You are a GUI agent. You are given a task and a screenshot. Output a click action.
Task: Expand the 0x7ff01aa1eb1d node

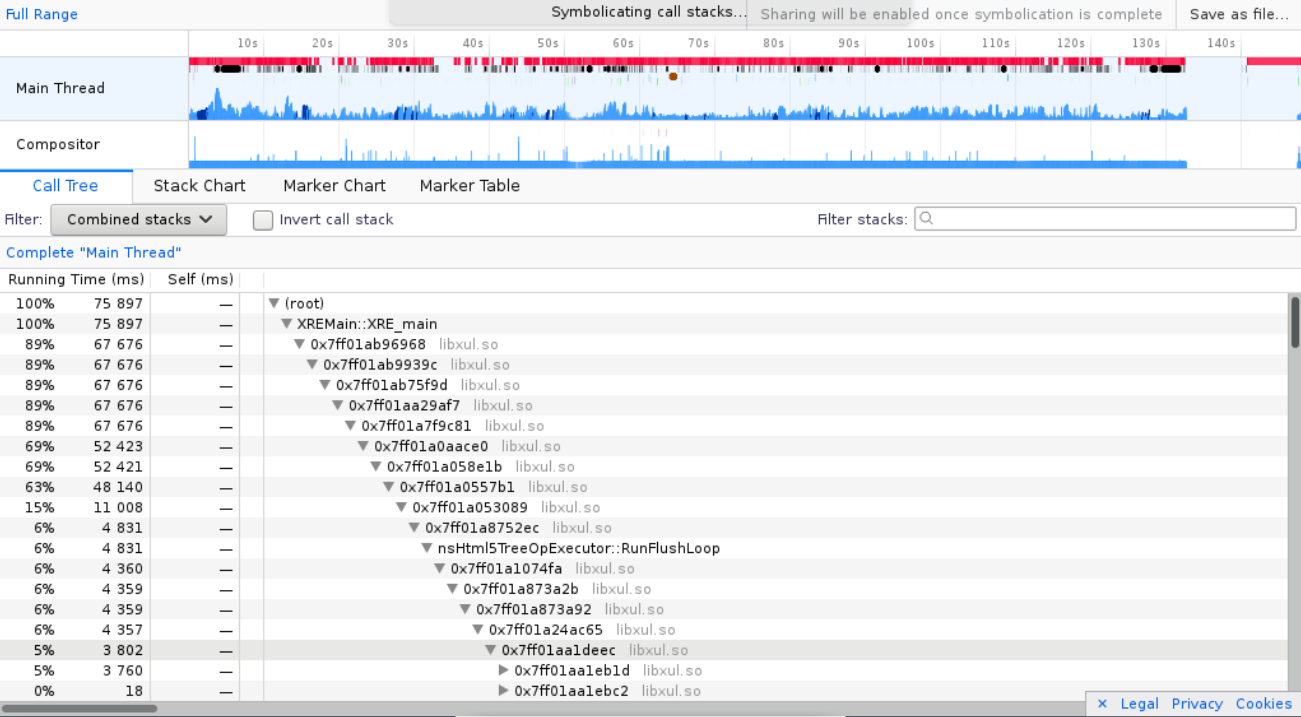(504, 671)
